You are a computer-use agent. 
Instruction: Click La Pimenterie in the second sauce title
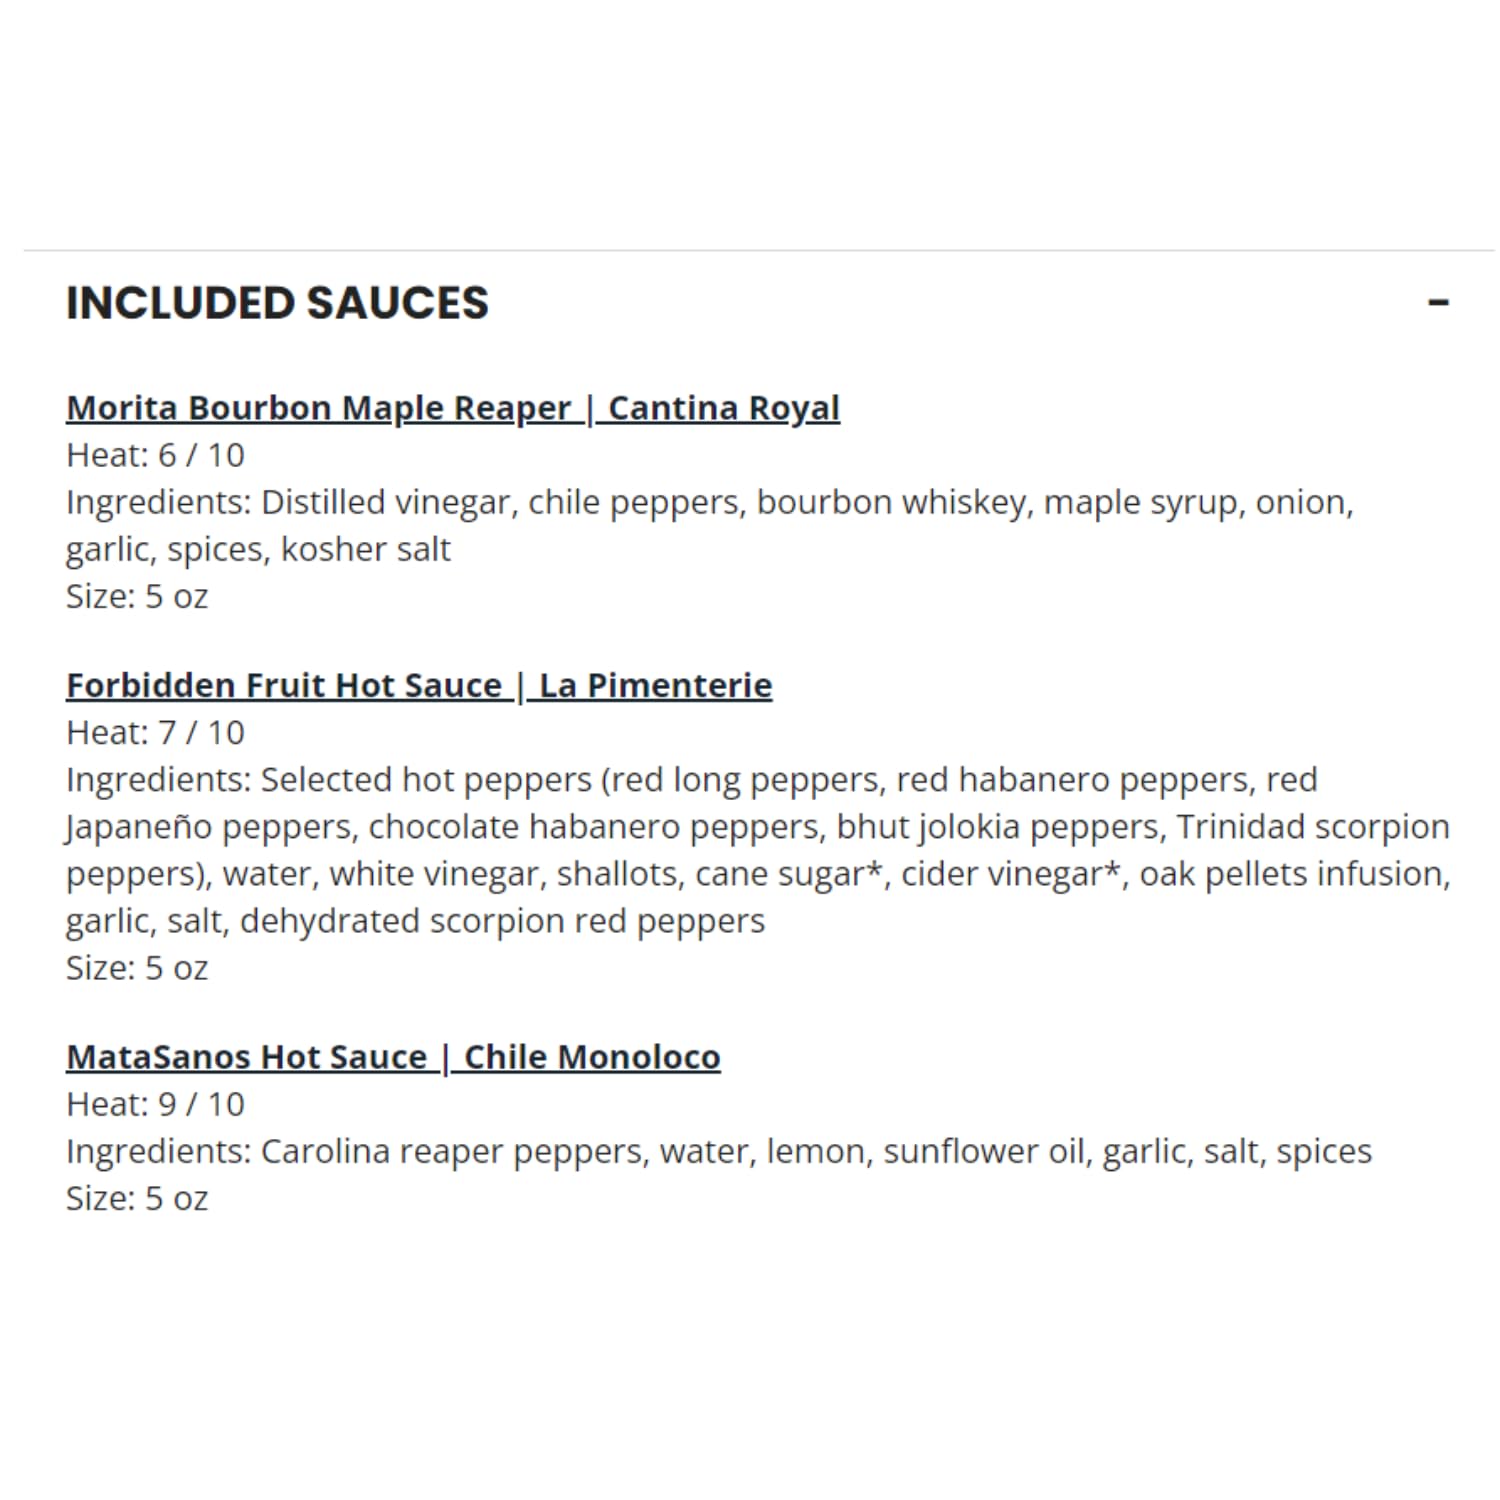655,685
